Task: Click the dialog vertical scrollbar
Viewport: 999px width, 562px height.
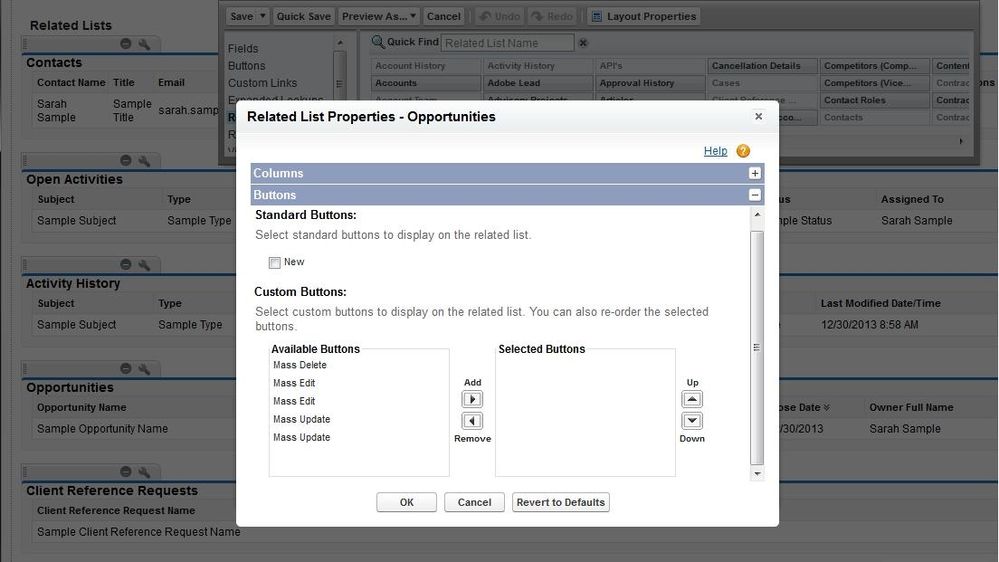Action: (x=757, y=347)
